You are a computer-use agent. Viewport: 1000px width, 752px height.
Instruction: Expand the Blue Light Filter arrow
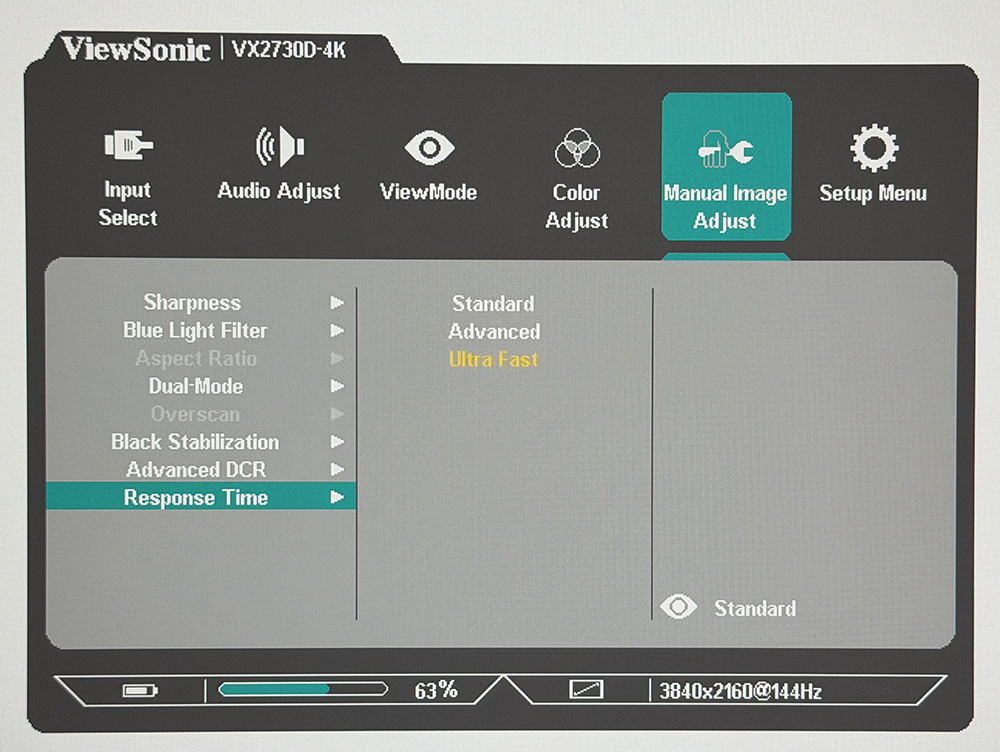coord(337,330)
